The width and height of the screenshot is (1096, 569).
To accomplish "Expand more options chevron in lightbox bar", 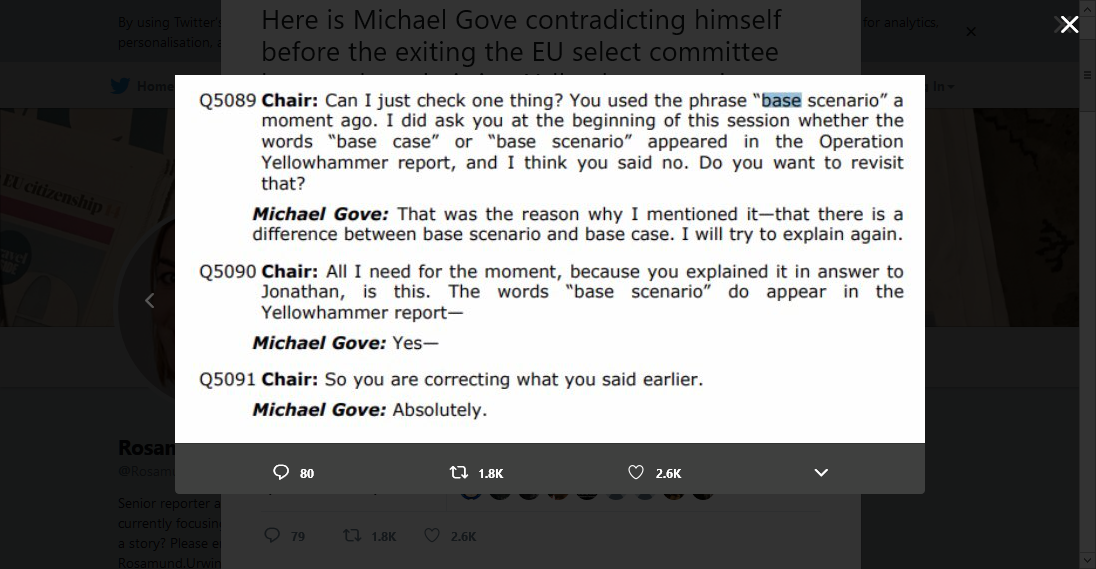I will (821, 472).
